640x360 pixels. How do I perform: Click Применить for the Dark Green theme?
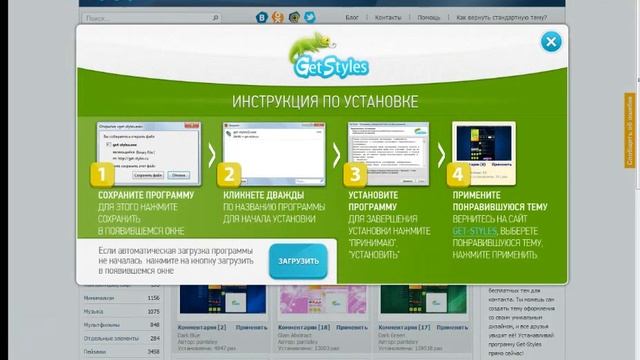pyautogui.click(x=452, y=327)
